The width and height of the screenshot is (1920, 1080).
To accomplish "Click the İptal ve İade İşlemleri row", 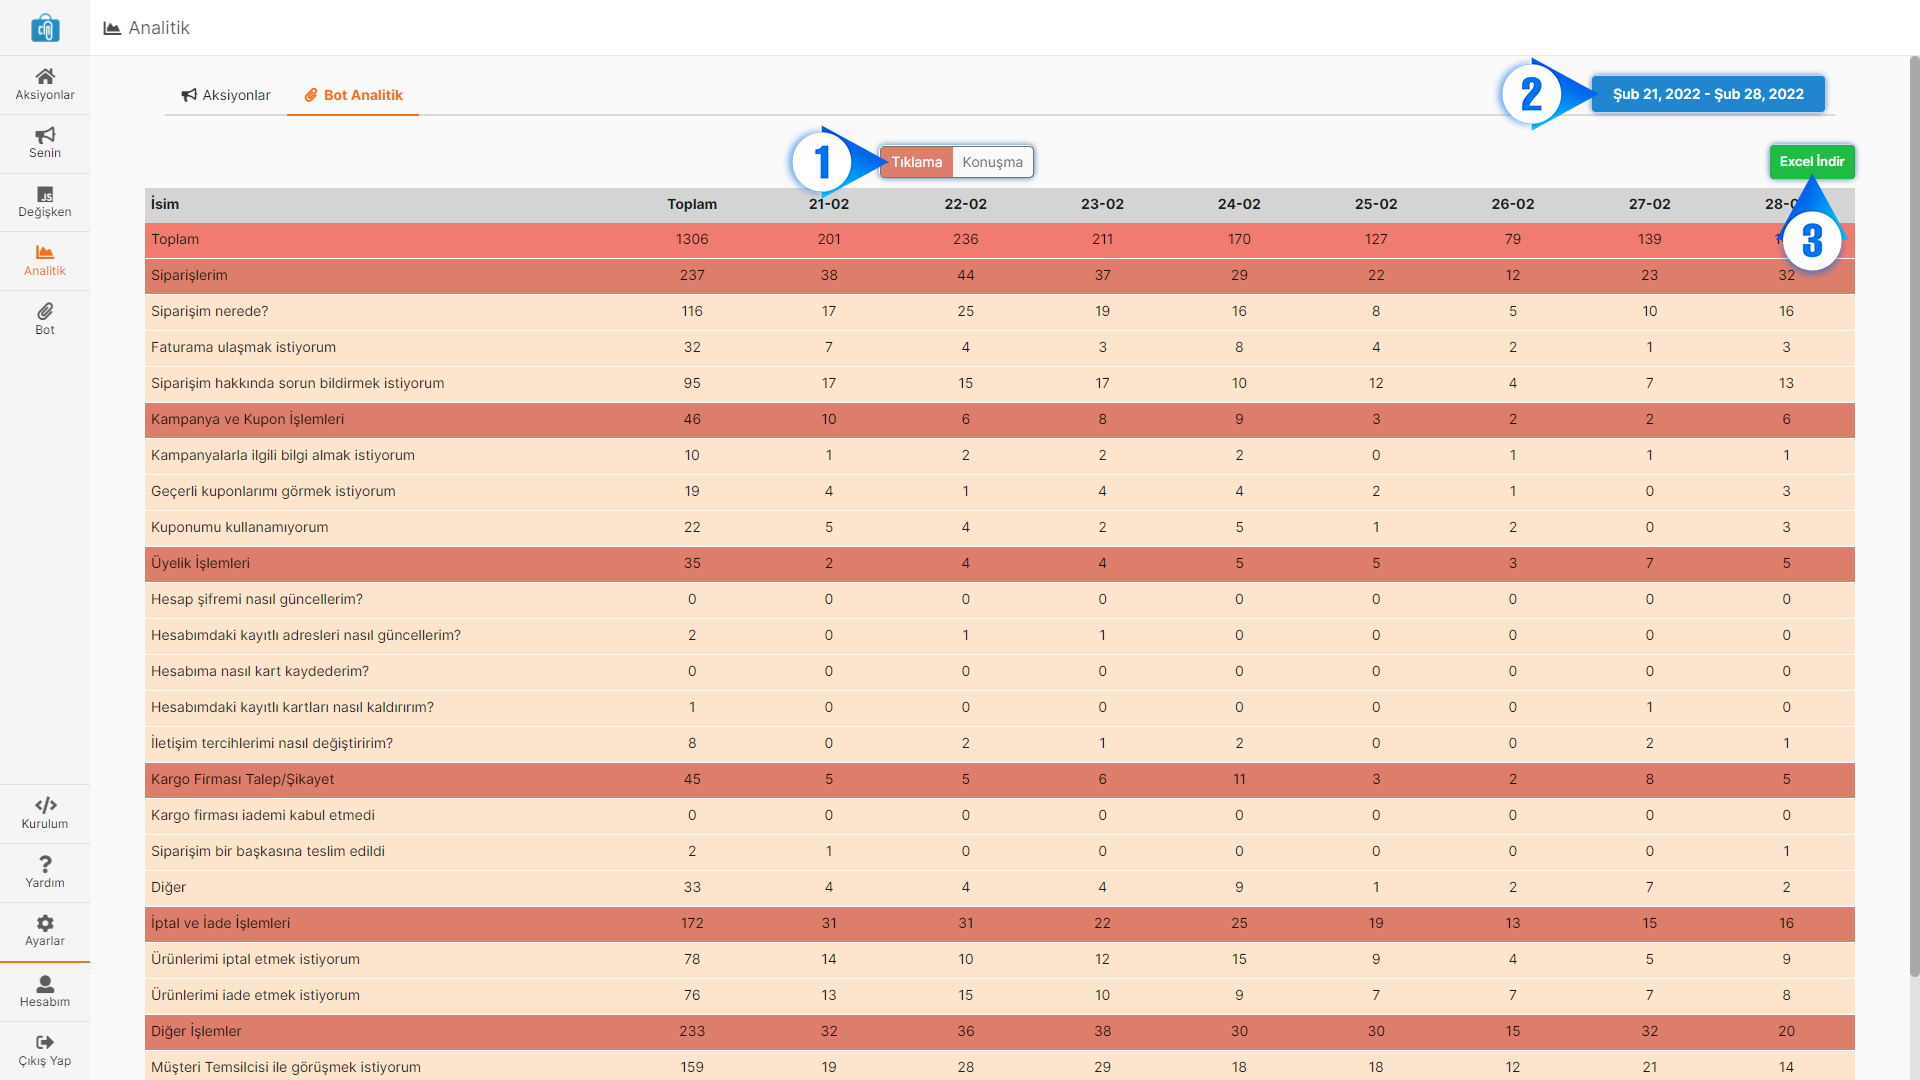I will pos(220,923).
